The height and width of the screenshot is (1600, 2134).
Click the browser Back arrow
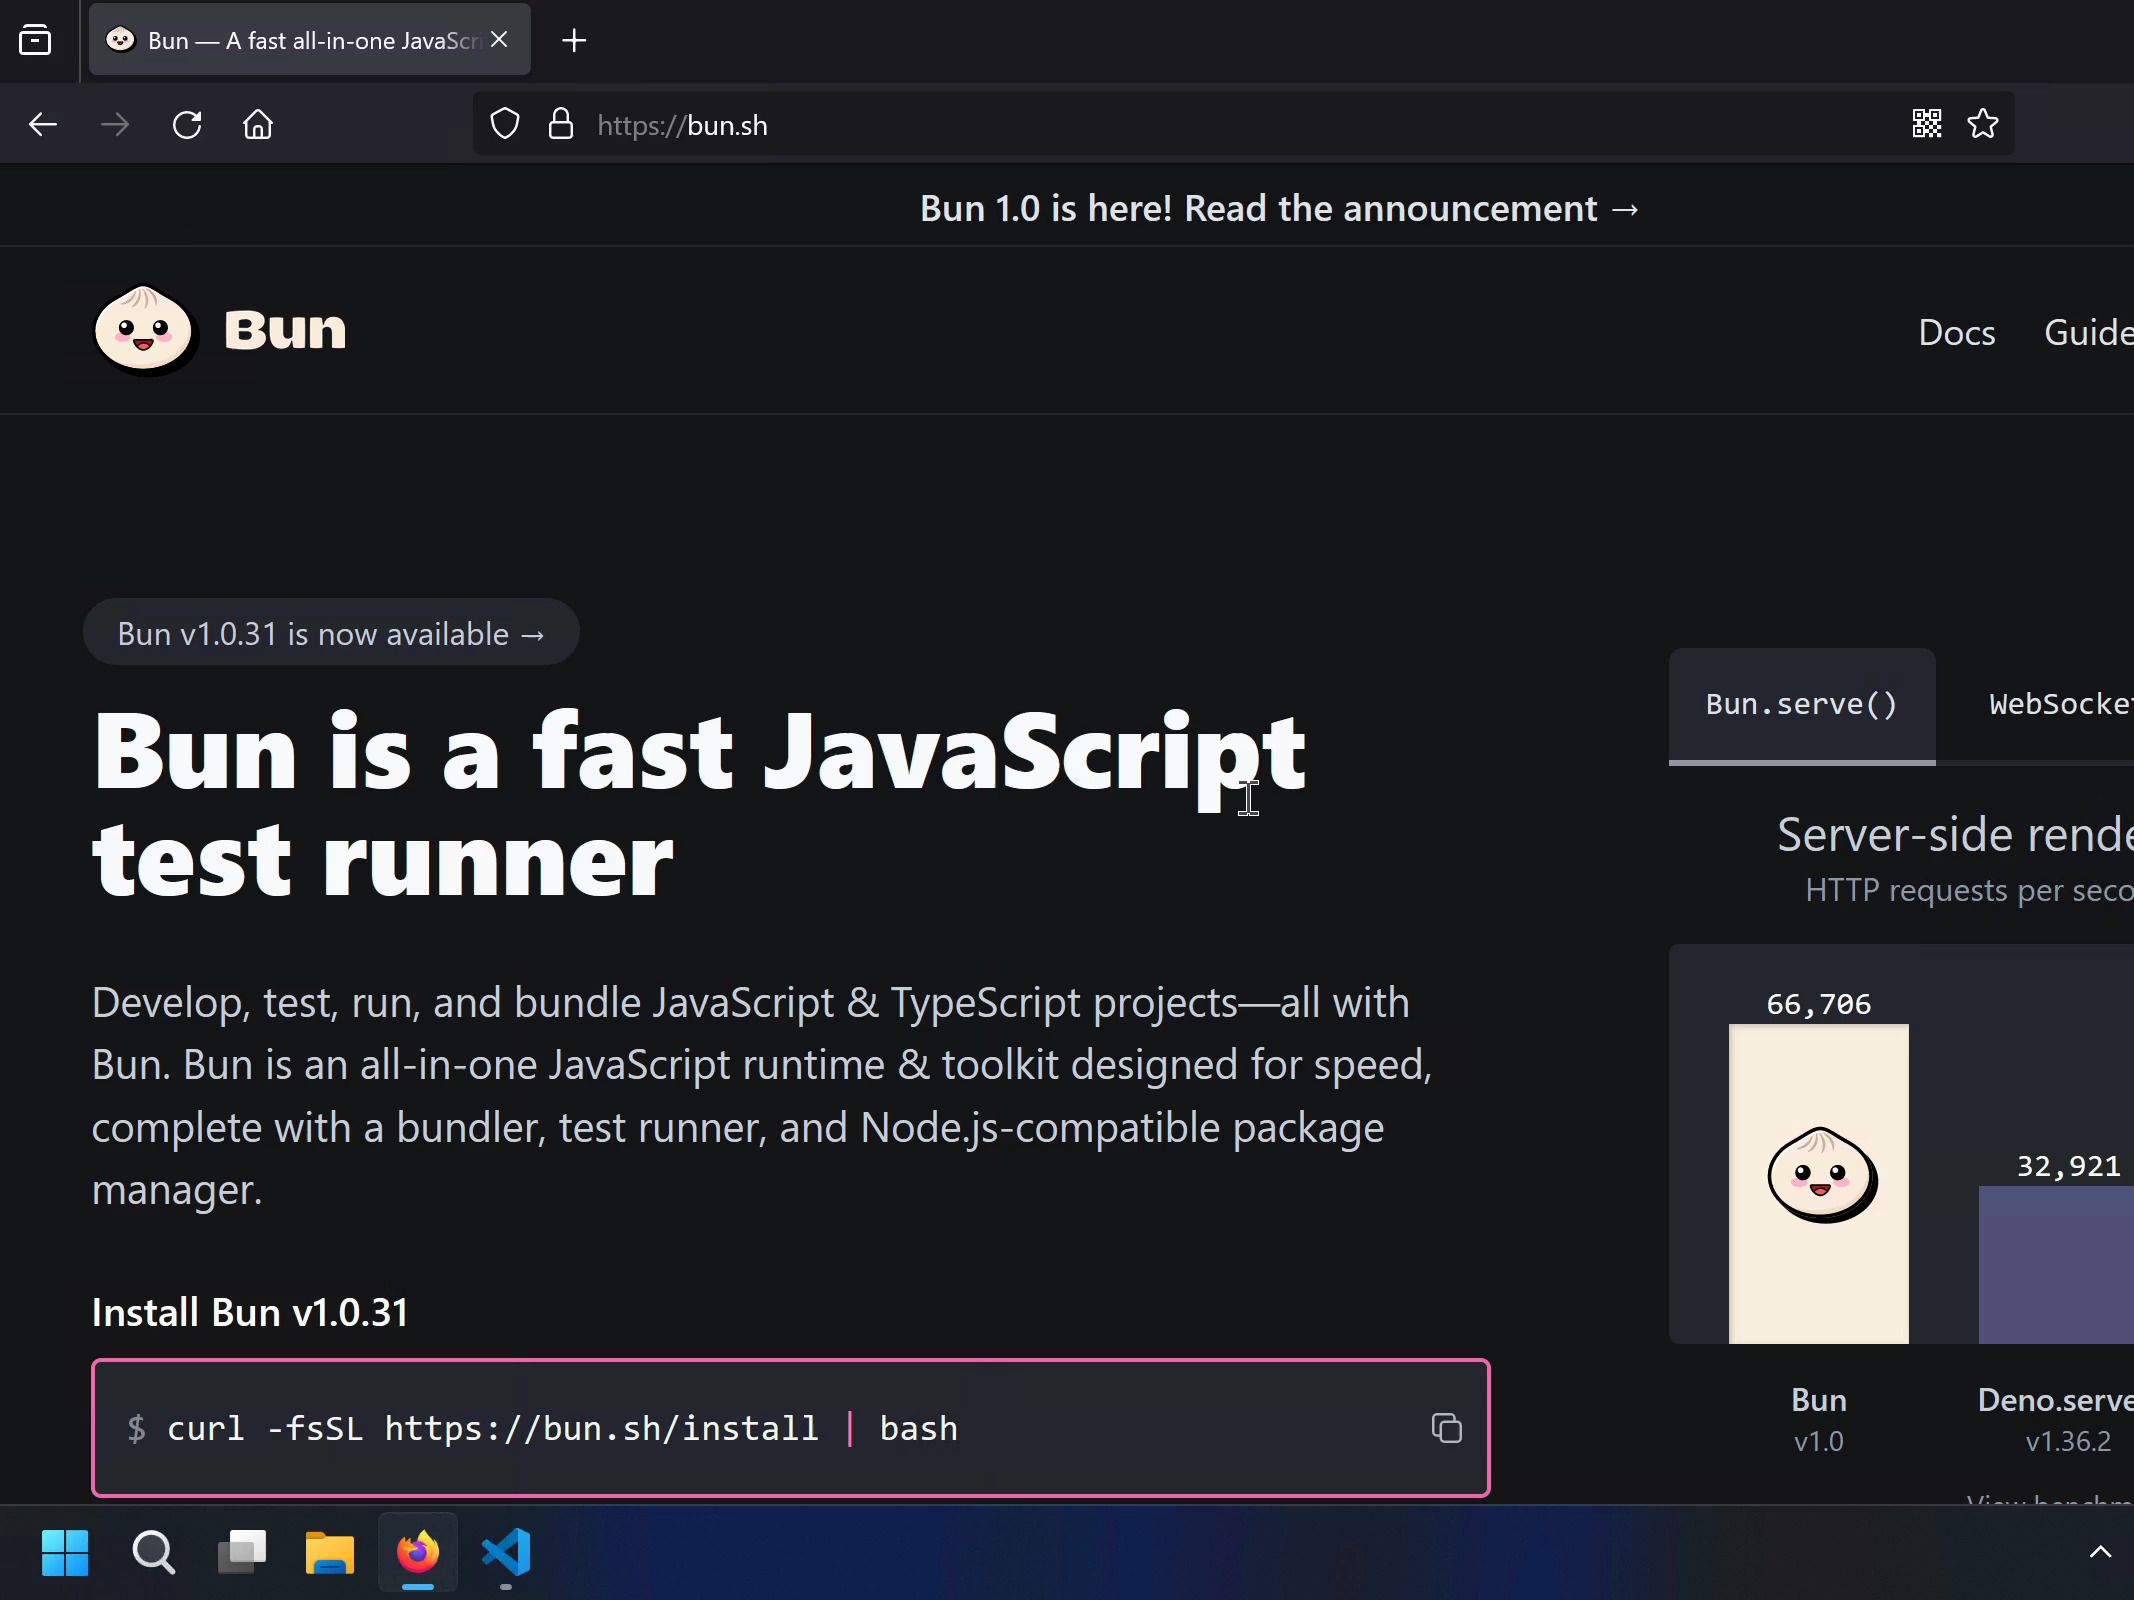(x=43, y=125)
